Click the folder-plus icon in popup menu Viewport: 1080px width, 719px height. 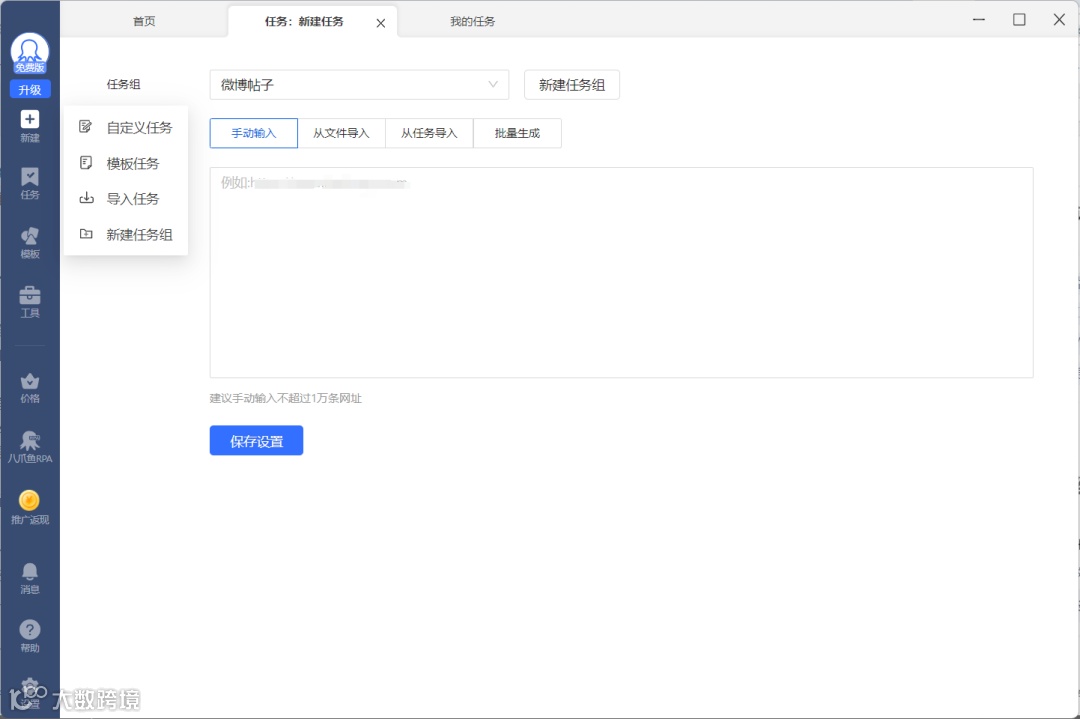tap(86, 234)
